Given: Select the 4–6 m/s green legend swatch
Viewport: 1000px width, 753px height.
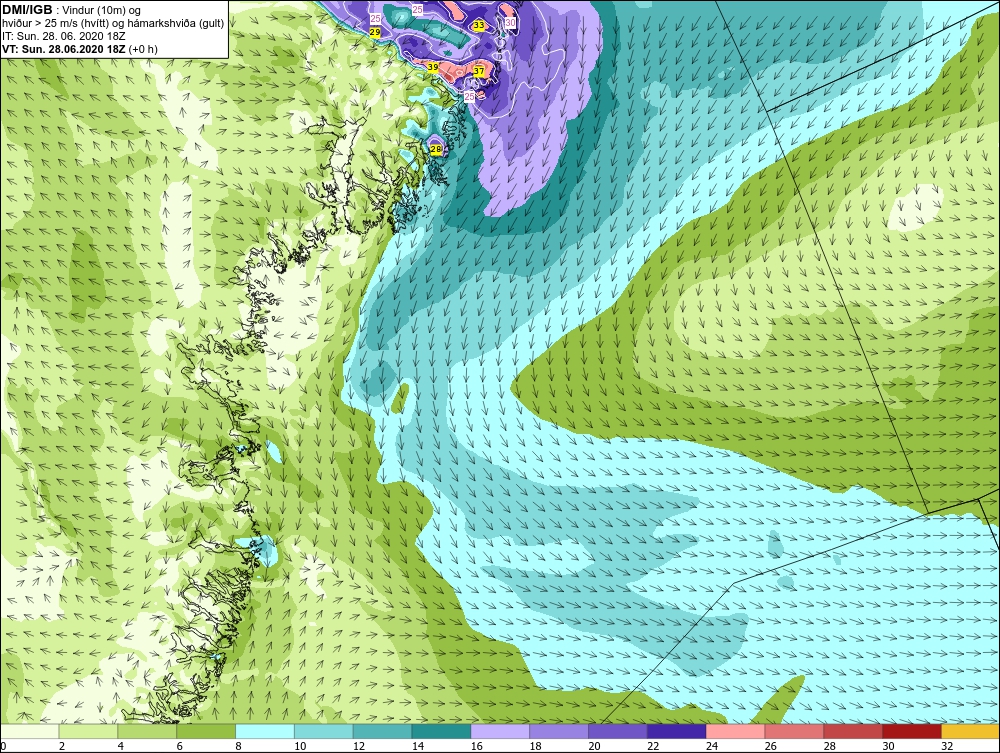Looking at the screenshot, I should tap(147, 731).
